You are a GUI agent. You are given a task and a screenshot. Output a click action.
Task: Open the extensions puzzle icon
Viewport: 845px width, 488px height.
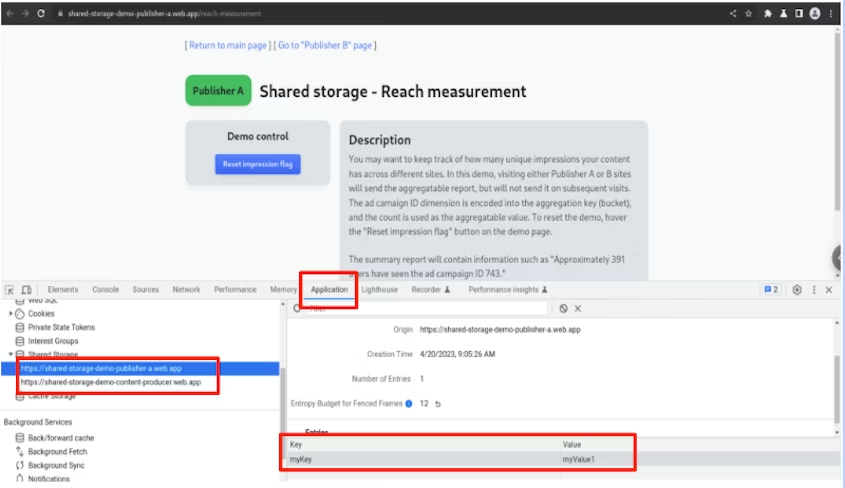tap(768, 13)
